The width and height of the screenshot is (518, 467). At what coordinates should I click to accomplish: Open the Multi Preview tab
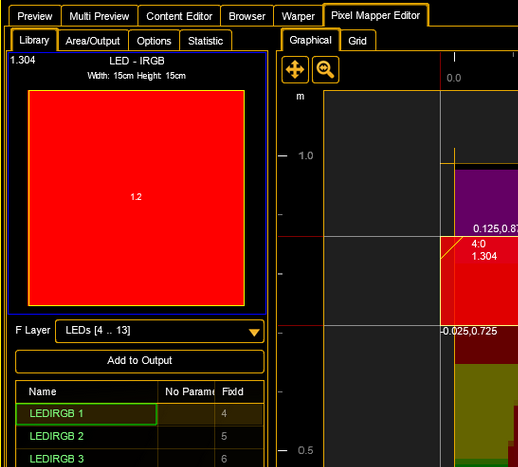[99, 16]
